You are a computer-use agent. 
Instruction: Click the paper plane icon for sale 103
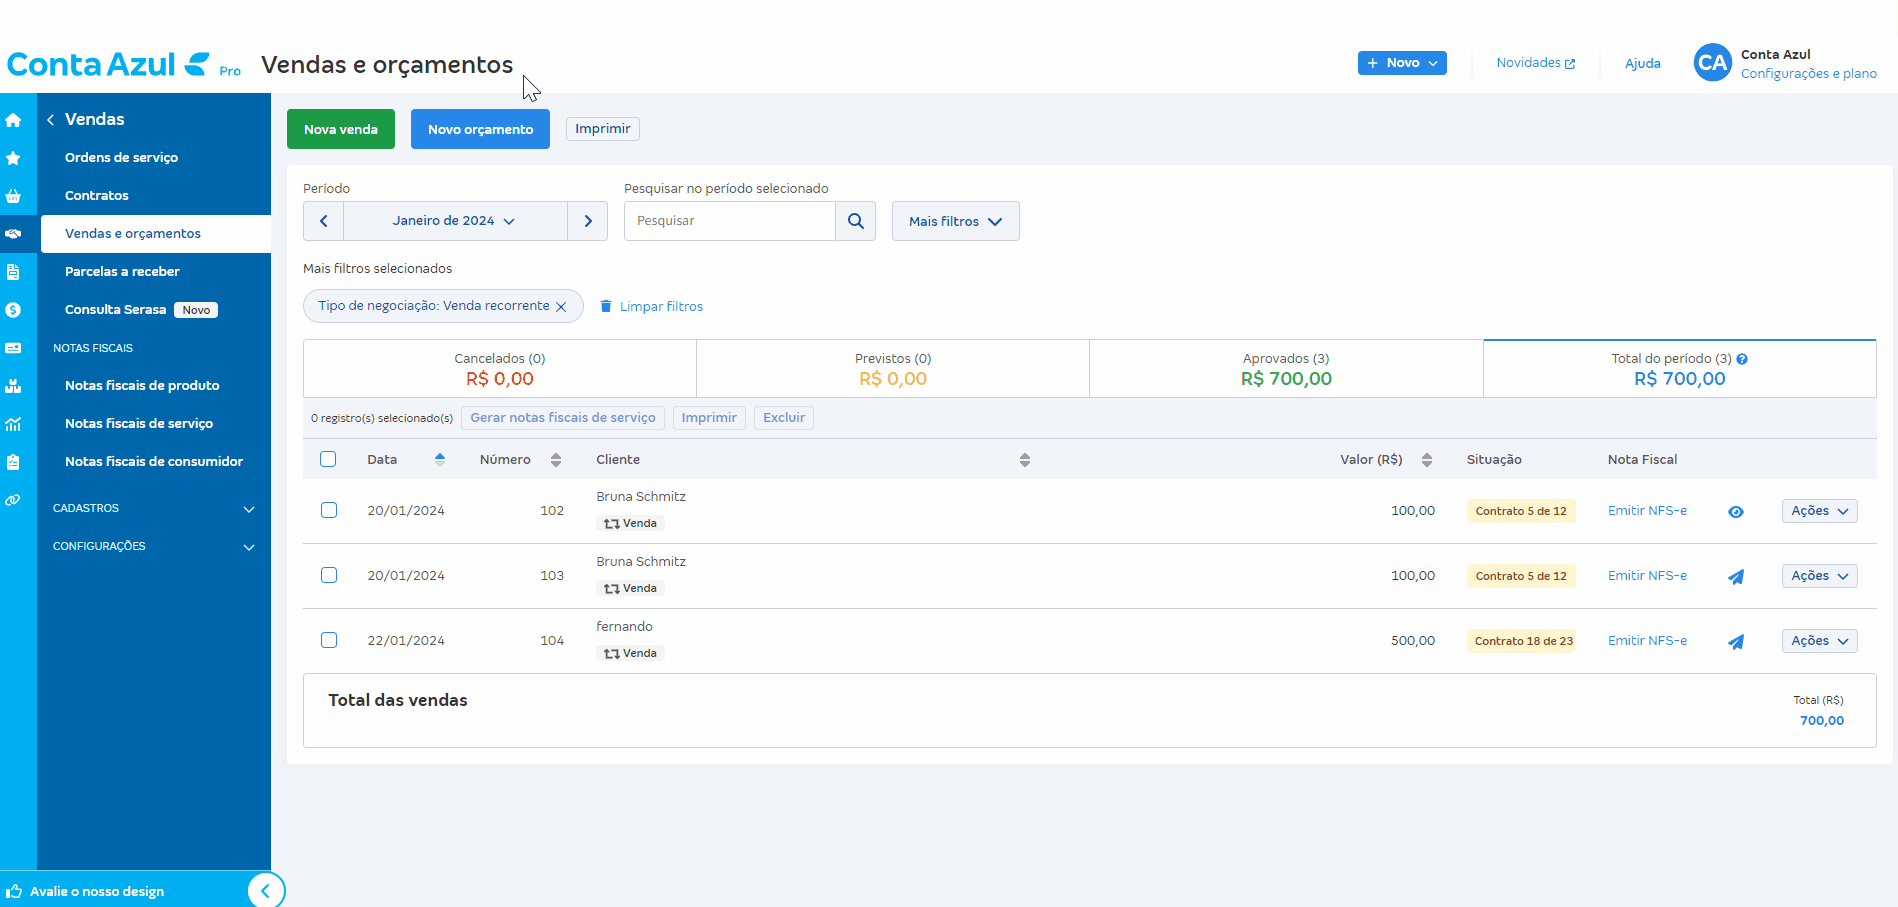(1736, 577)
